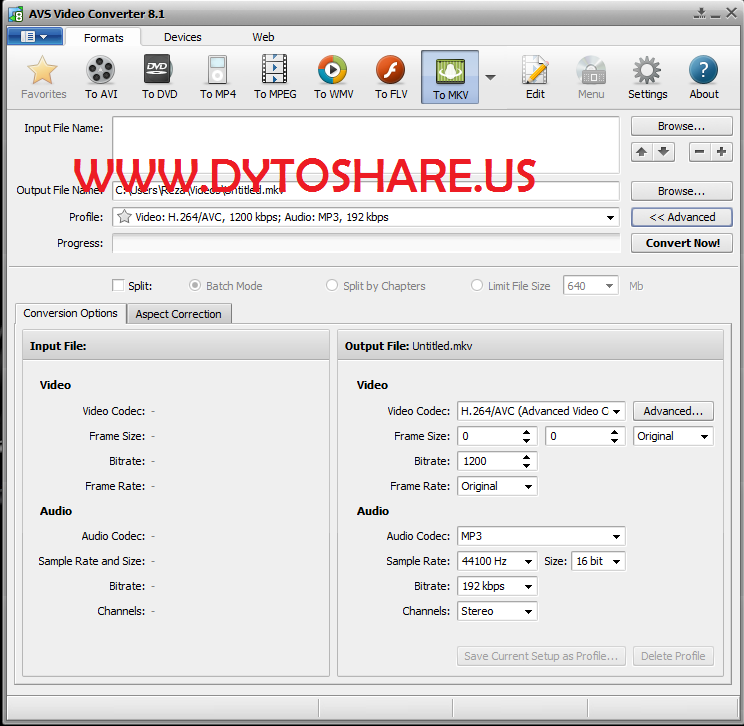
Task: Click Save Current Setup as Profile
Action: click(541, 656)
